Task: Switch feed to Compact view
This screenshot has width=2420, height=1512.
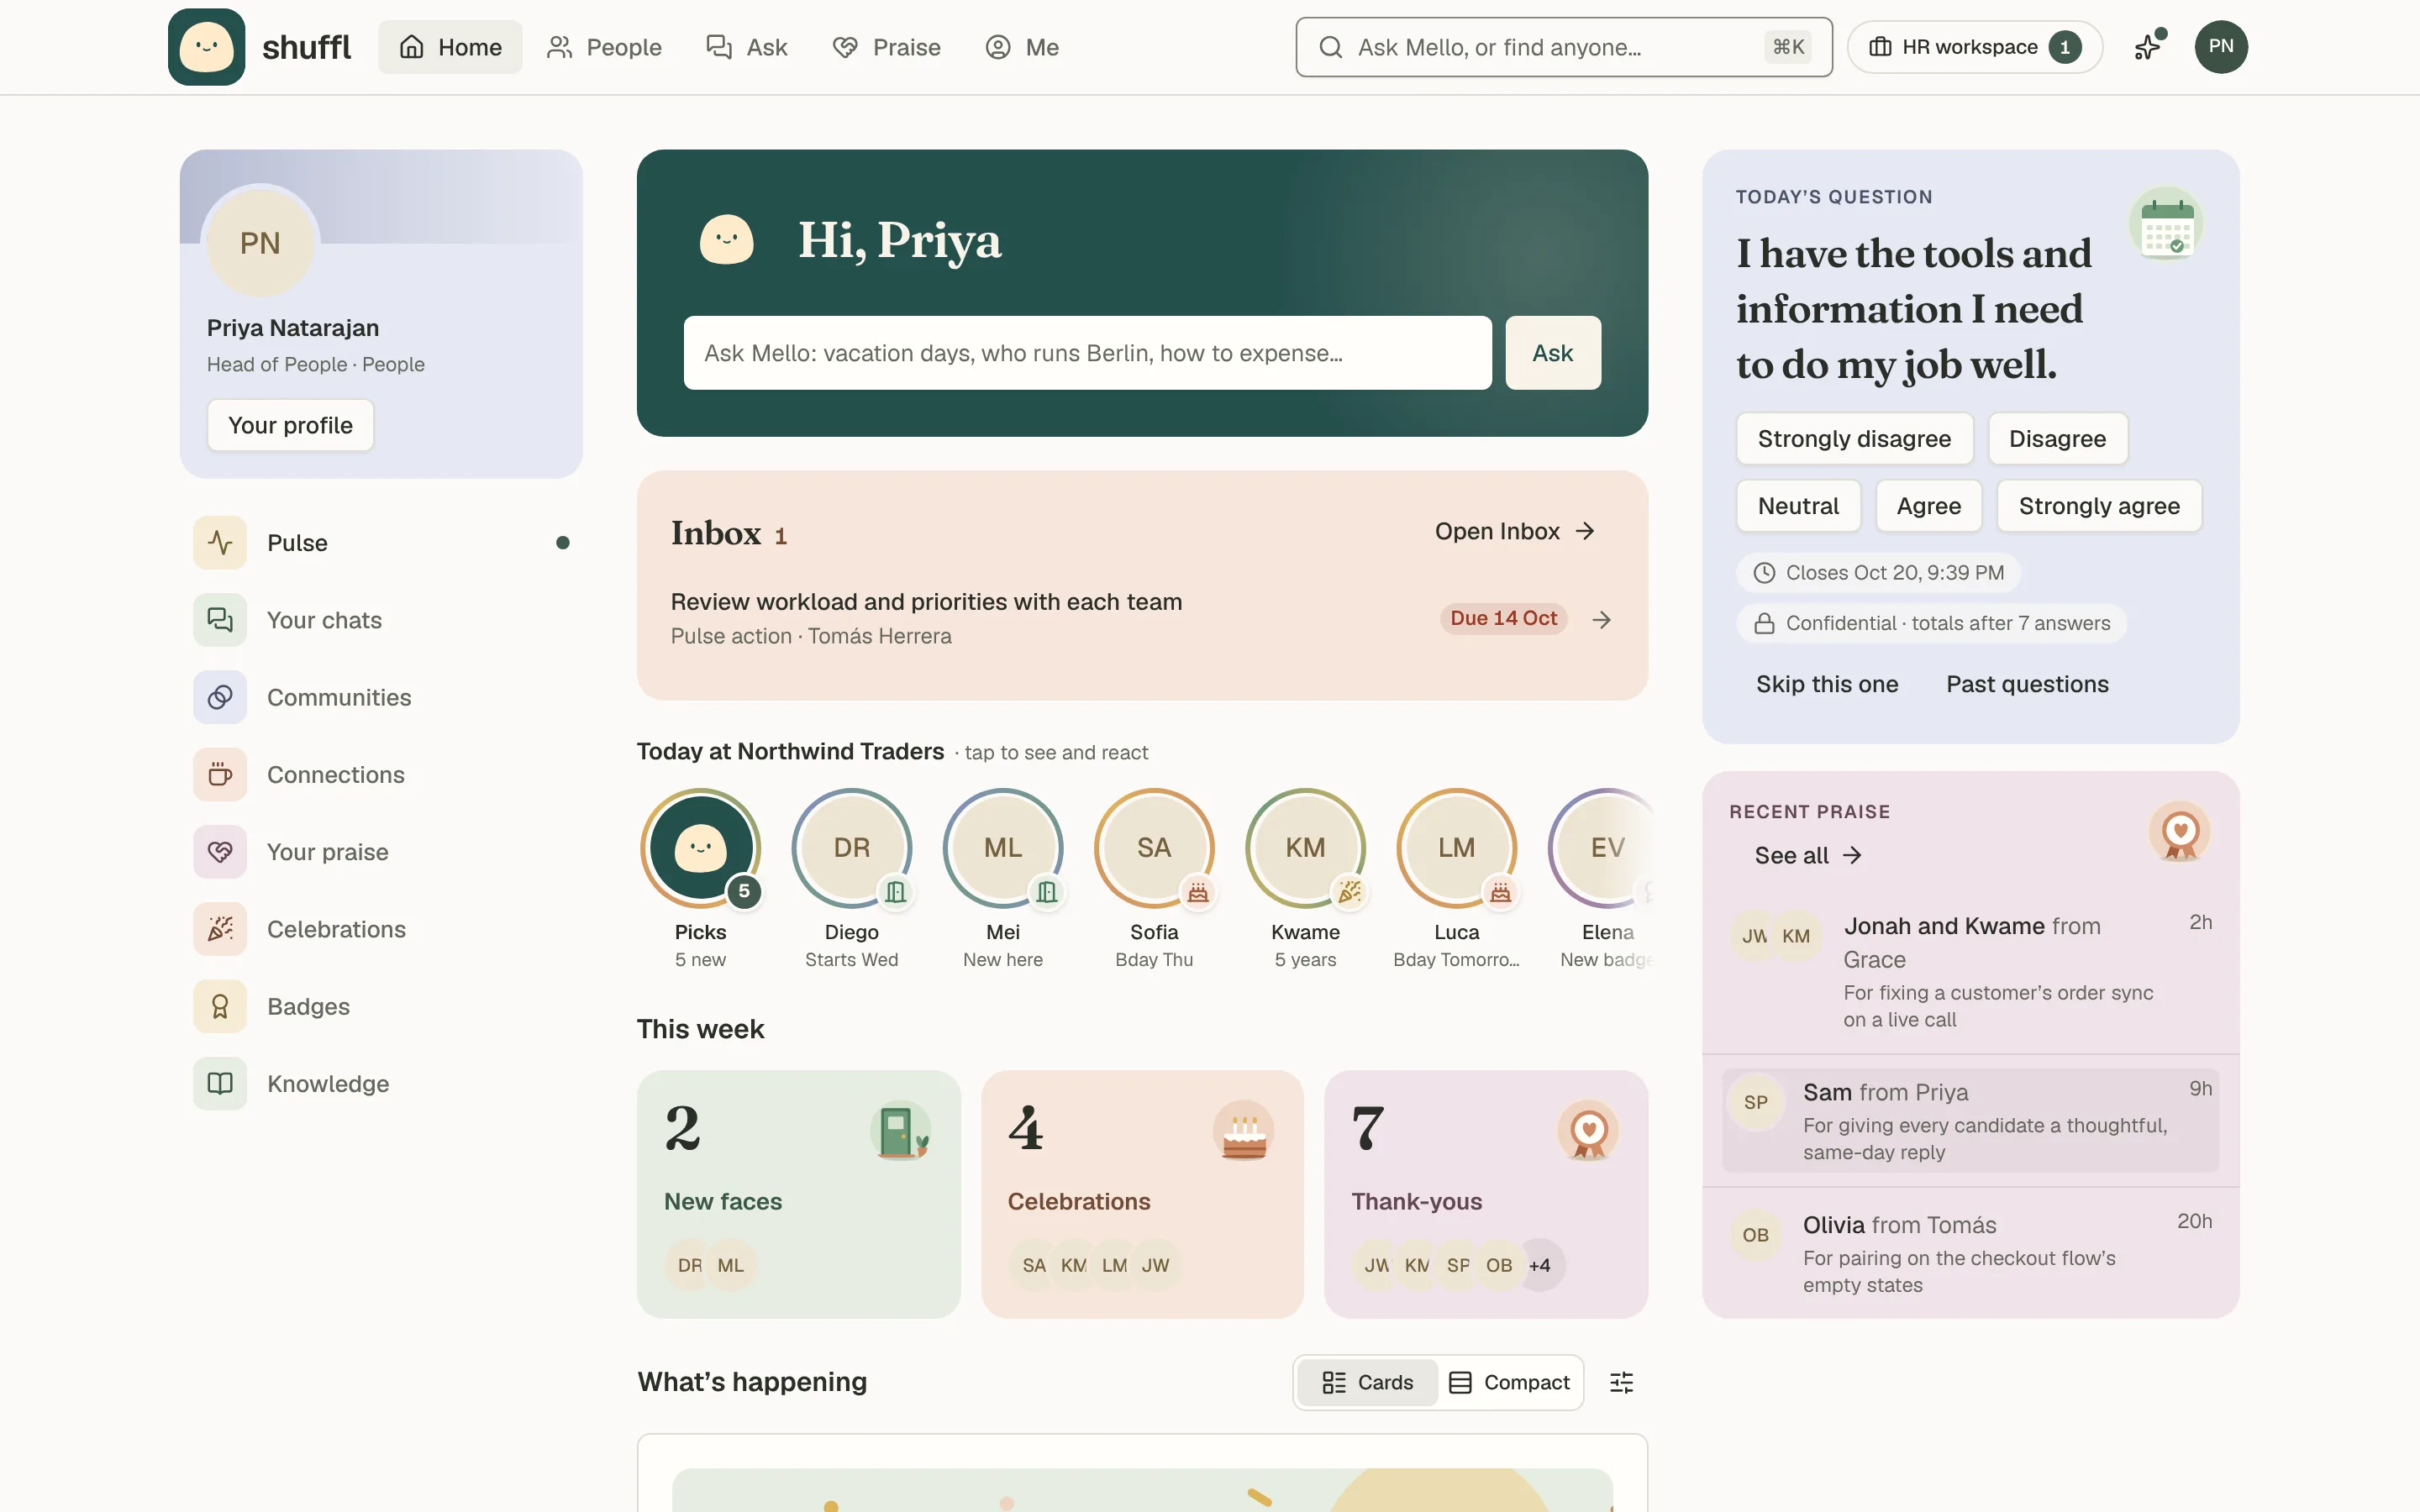Action: click(x=1510, y=1382)
